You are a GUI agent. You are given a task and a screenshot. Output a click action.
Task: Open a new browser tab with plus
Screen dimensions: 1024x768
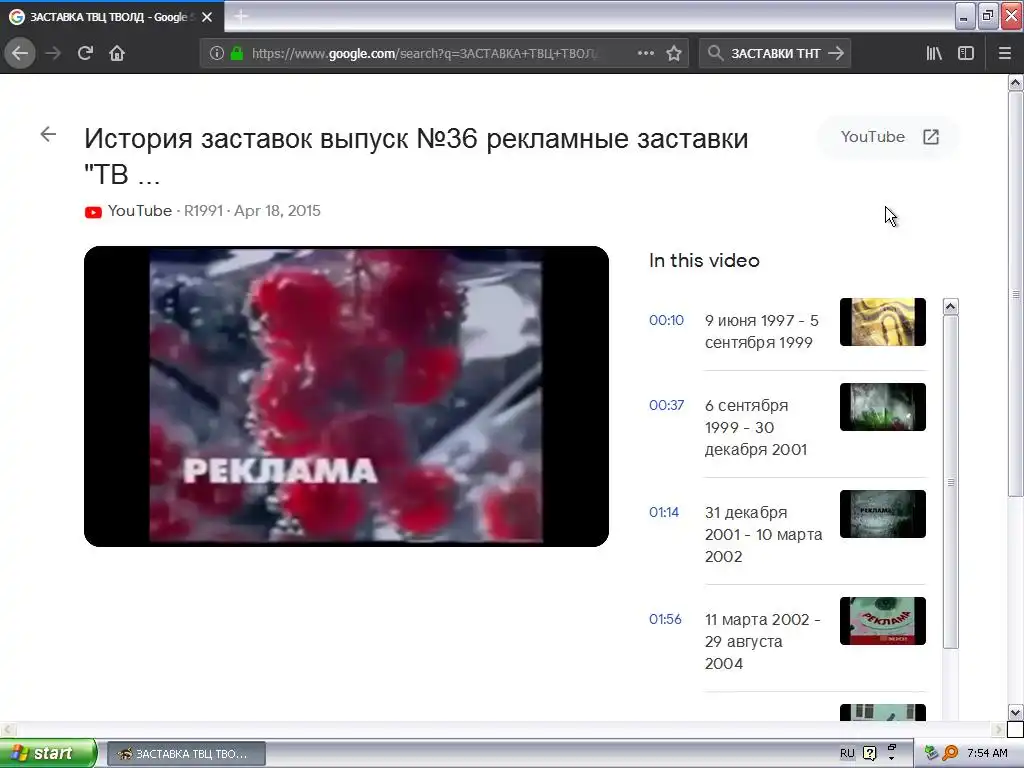click(241, 16)
